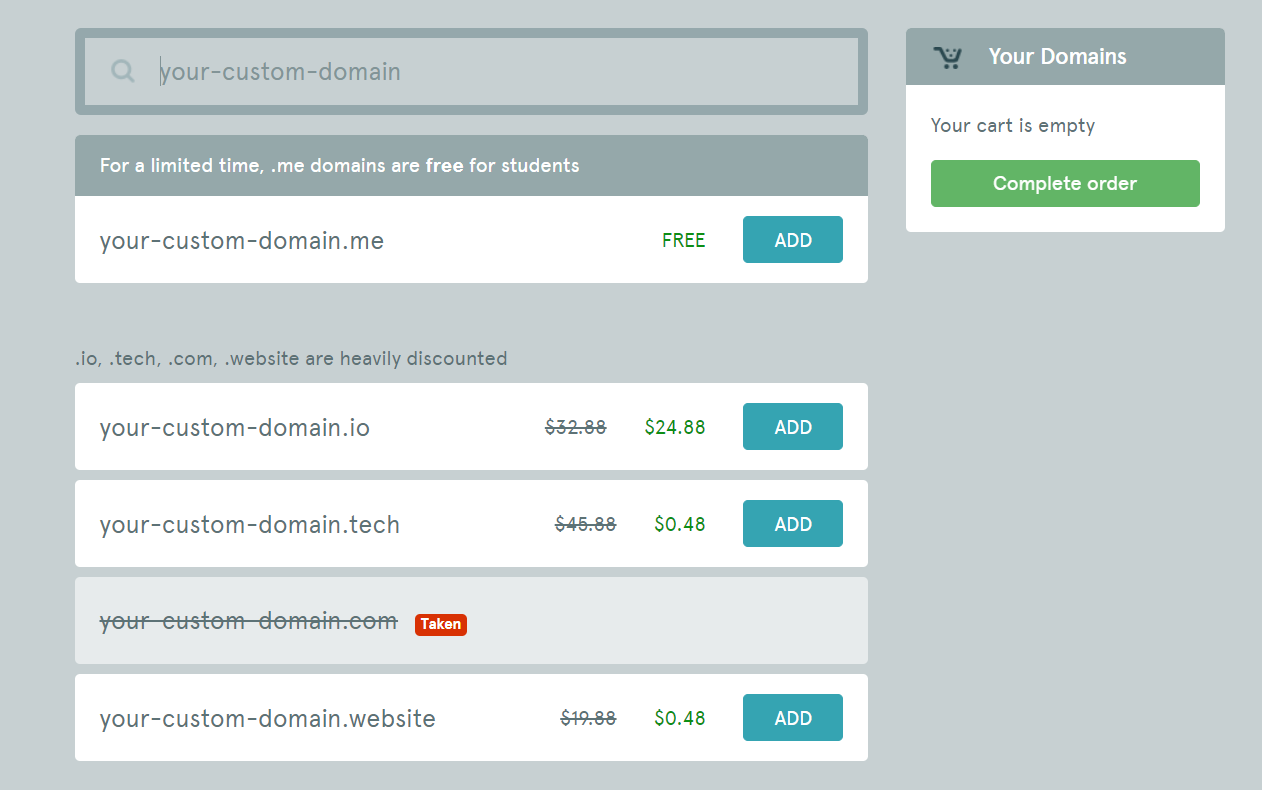Click the heavily discounted TLDs notice text
The image size is (1262, 790).
[290, 358]
